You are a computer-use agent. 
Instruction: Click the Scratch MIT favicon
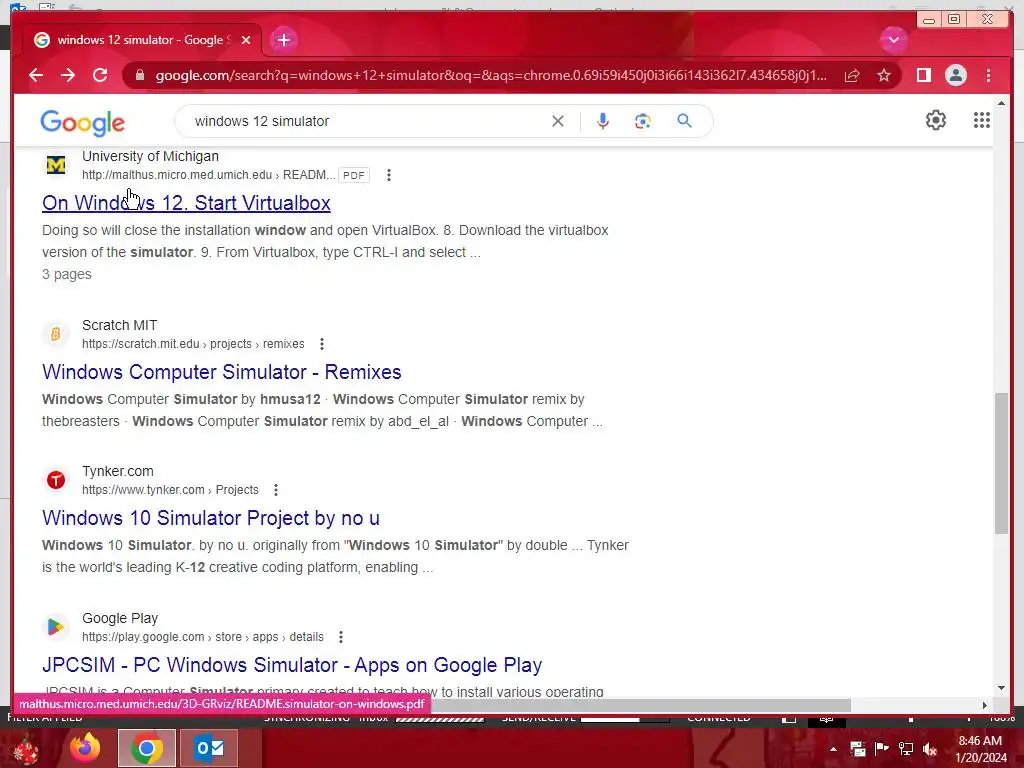pyautogui.click(x=56, y=334)
